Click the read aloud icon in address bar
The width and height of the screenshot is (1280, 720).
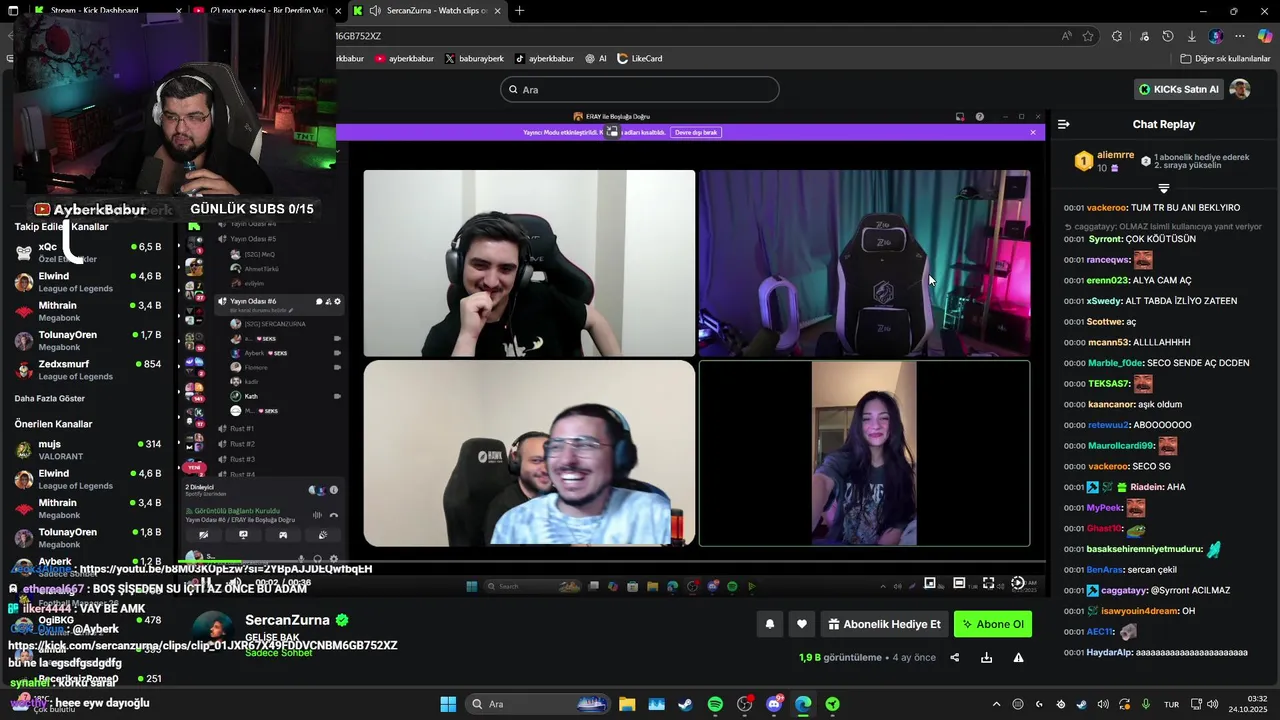pos(1067,36)
